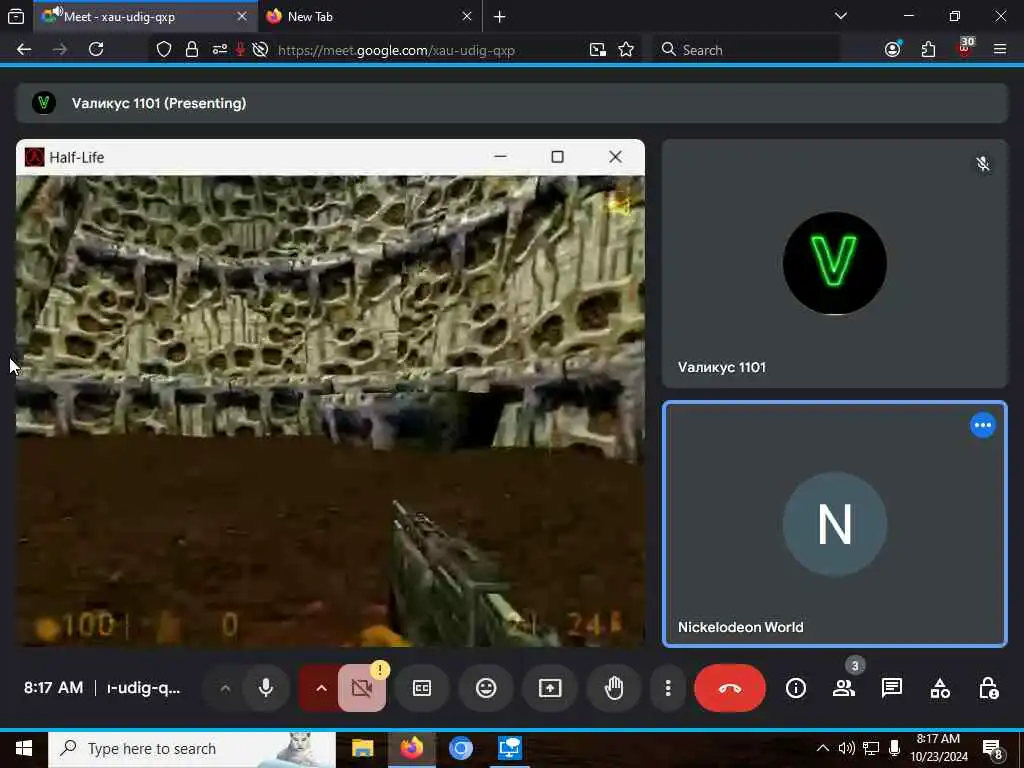Click the Firefox taskbar icon

tap(411, 748)
